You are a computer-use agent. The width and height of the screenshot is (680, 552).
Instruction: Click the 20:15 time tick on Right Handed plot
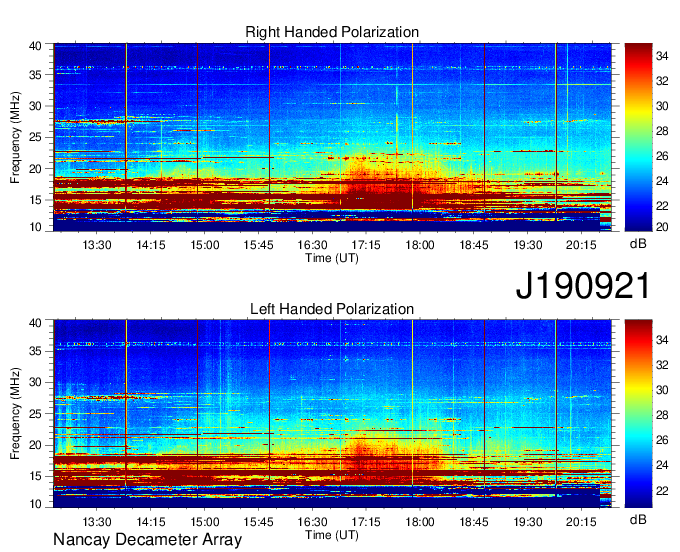[581, 245]
